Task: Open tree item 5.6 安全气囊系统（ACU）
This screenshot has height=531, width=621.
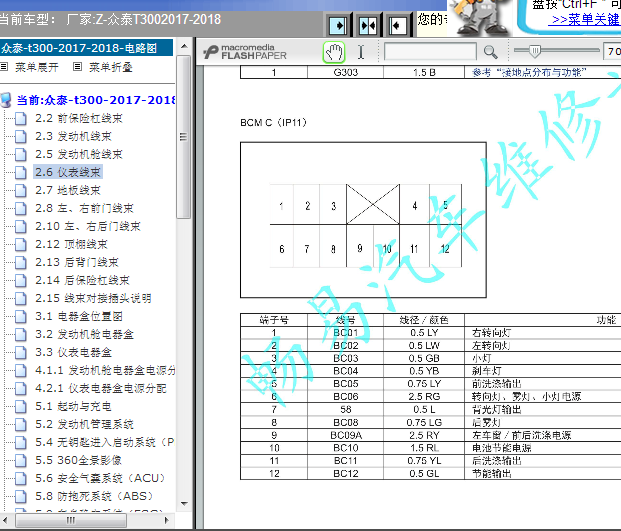Action: (x=100, y=478)
